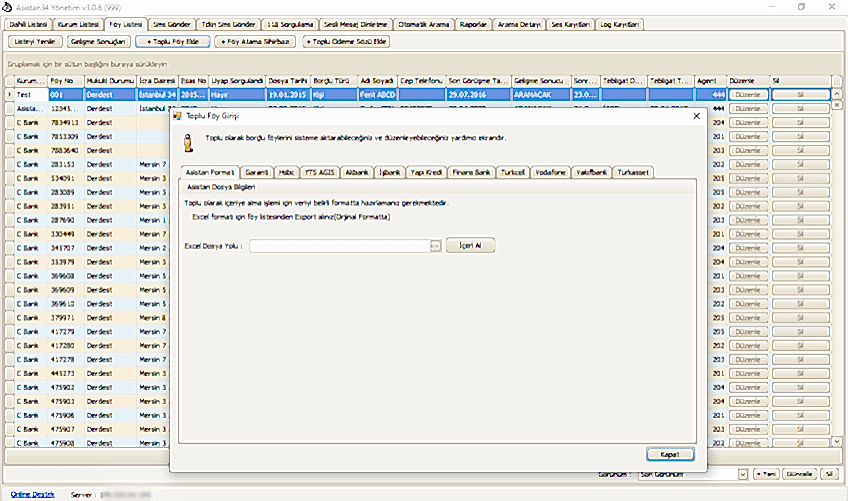Click the Toplu Föy Girişi dialog title icon
The image size is (848, 501).
179,116
